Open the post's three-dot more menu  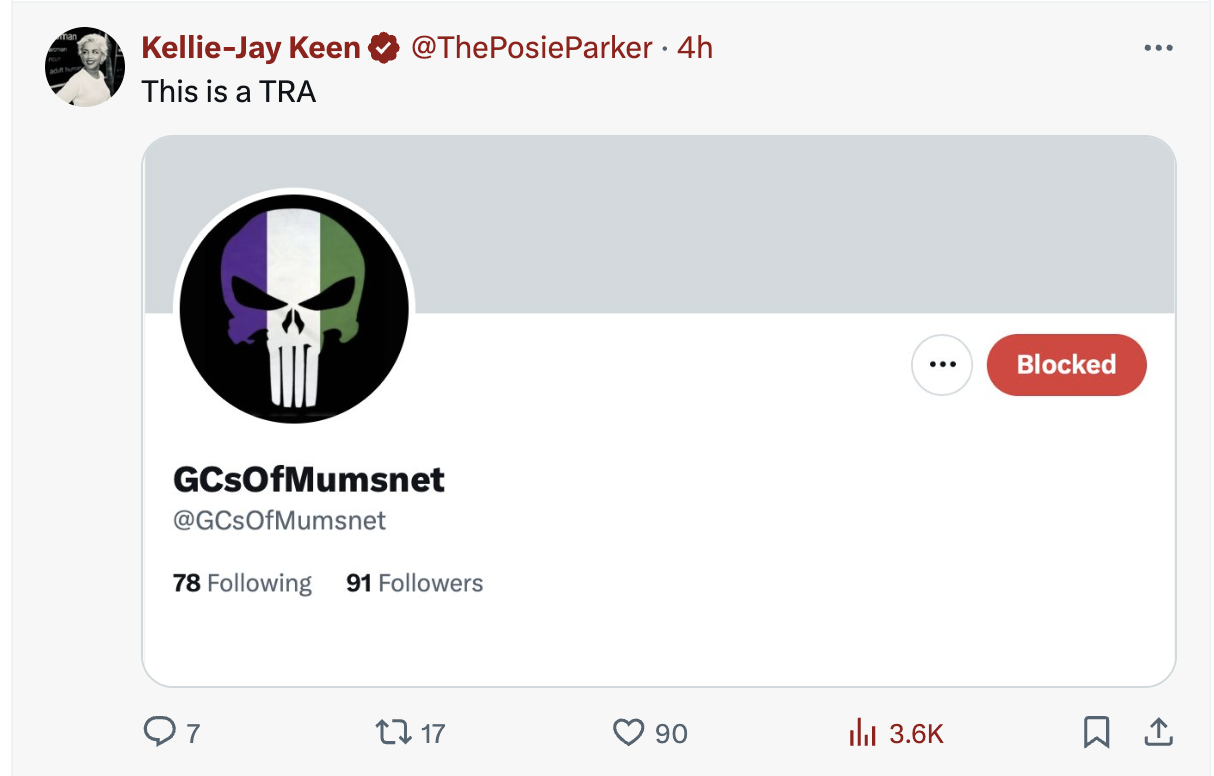1158,47
